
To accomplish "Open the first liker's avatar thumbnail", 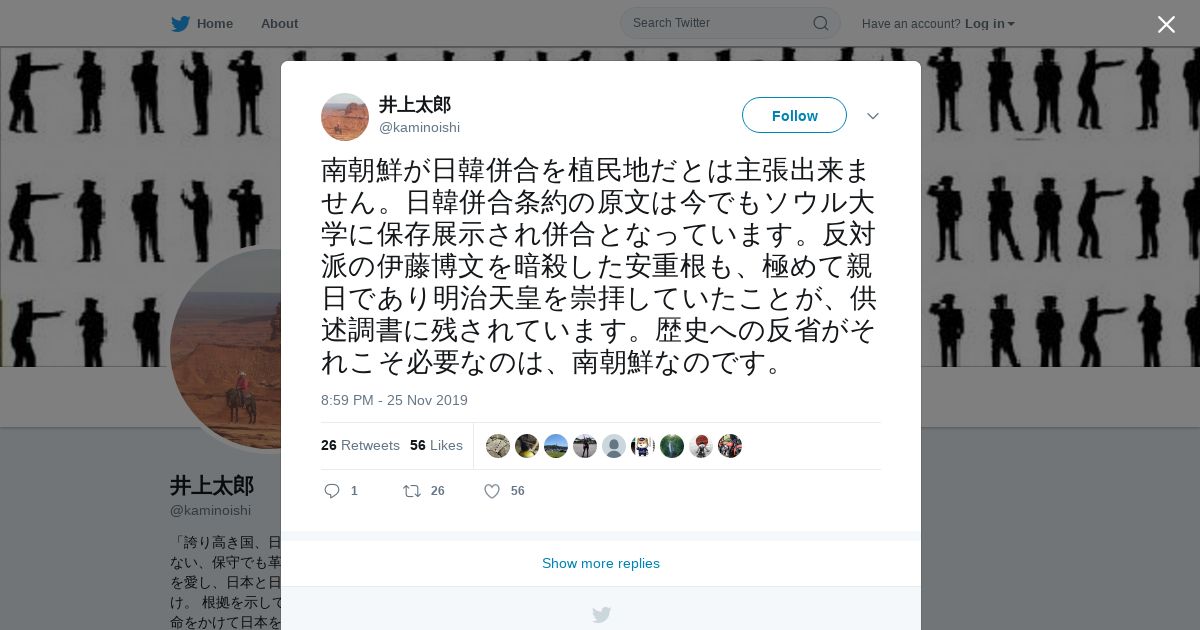I will 498,446.
